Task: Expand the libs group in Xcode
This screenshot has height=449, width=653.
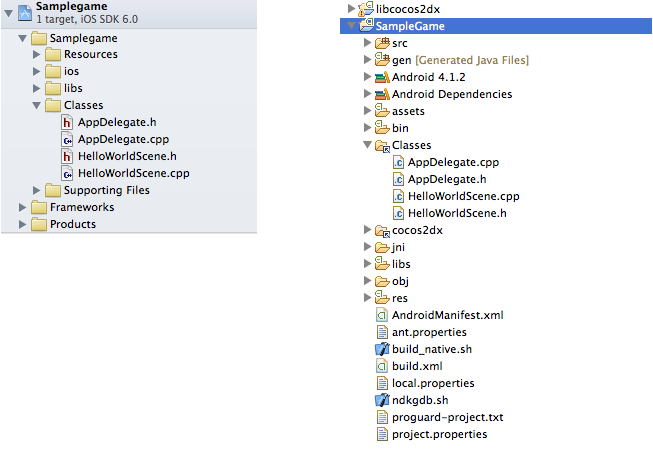Action: [x=37, y=88]
